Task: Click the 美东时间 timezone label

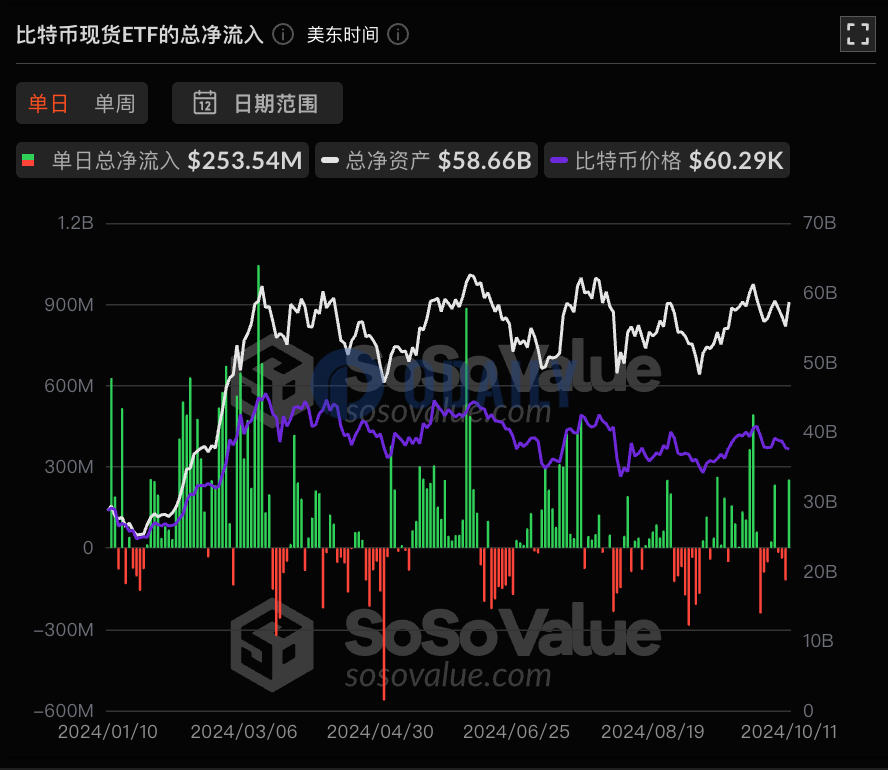Action: coord(342,35)
